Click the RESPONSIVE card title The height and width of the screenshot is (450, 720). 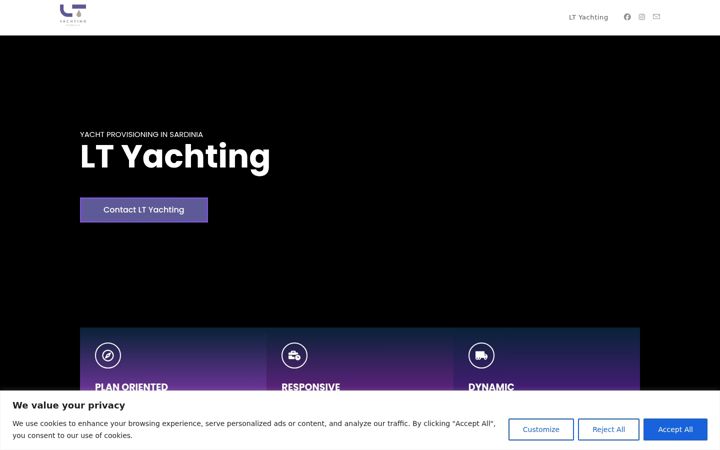click(x=311, y=387)
